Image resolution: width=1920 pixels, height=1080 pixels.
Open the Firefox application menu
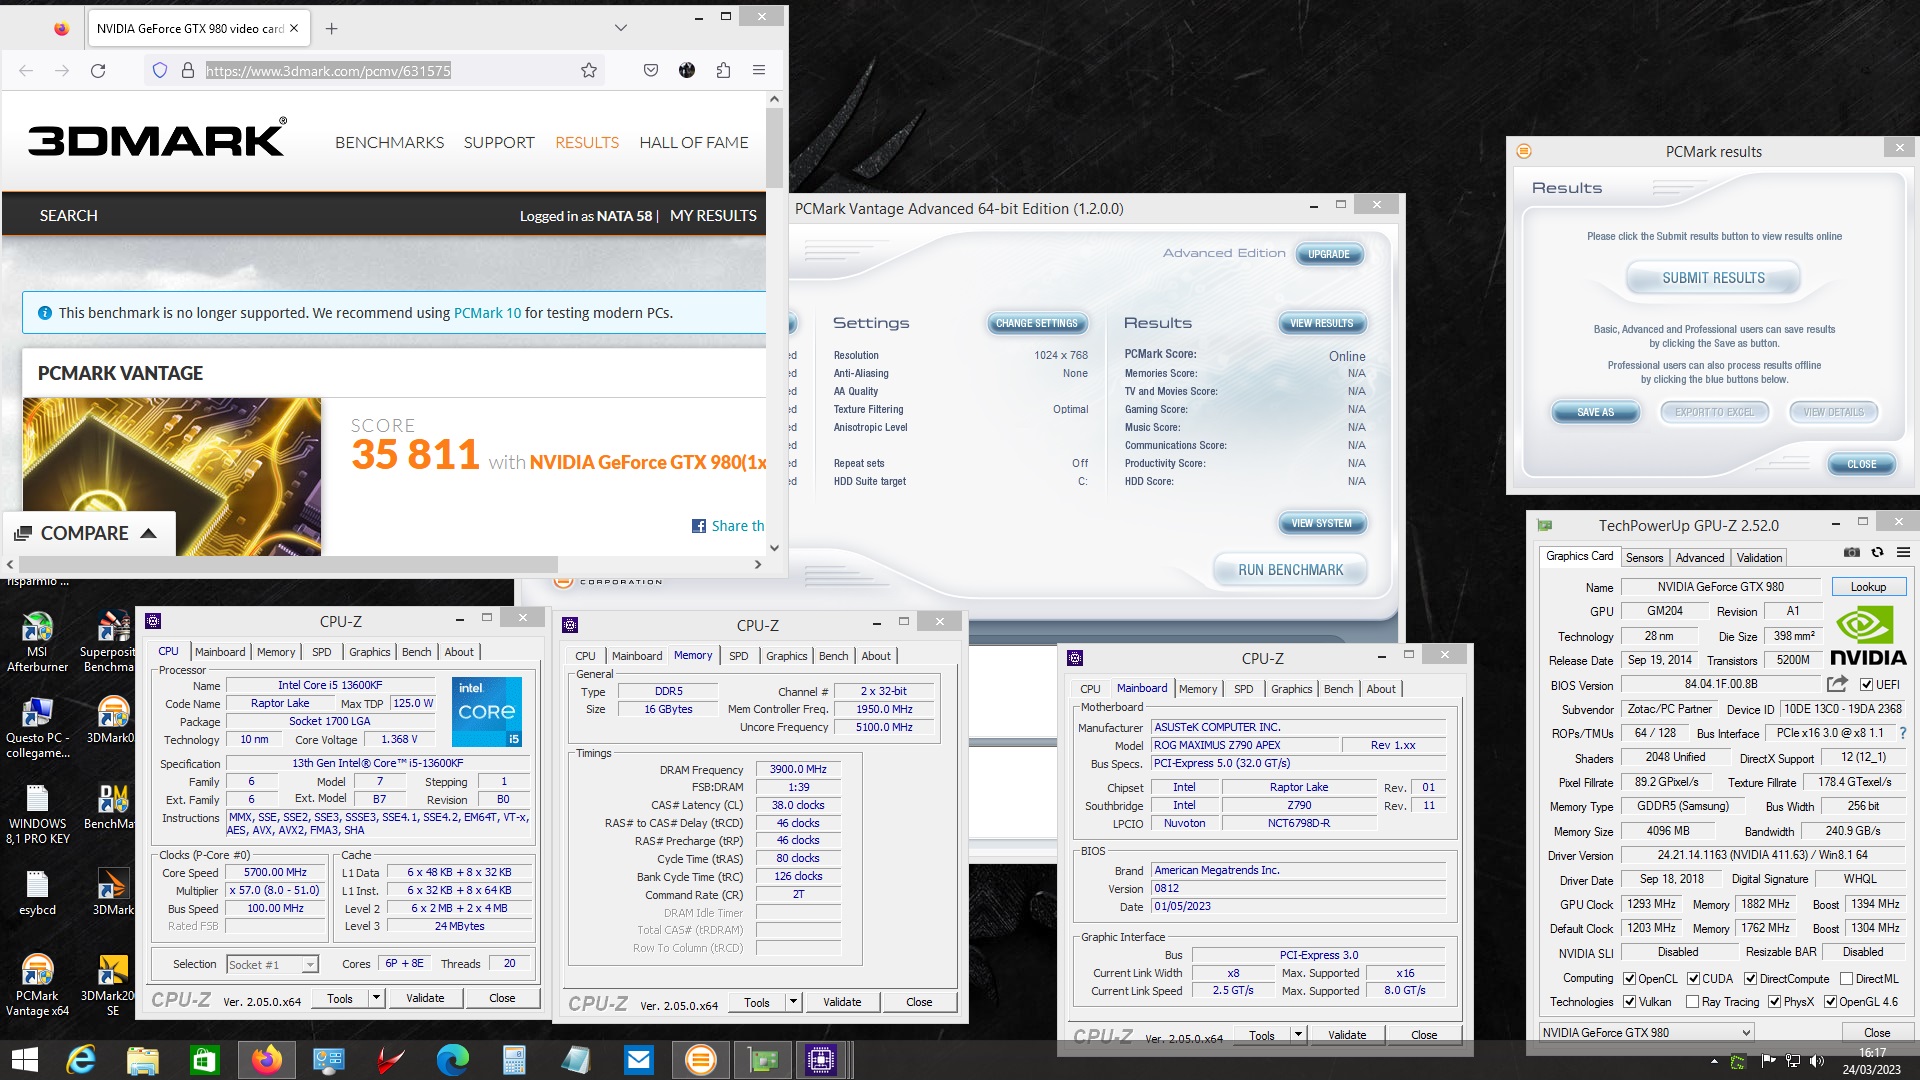[759, 70]
